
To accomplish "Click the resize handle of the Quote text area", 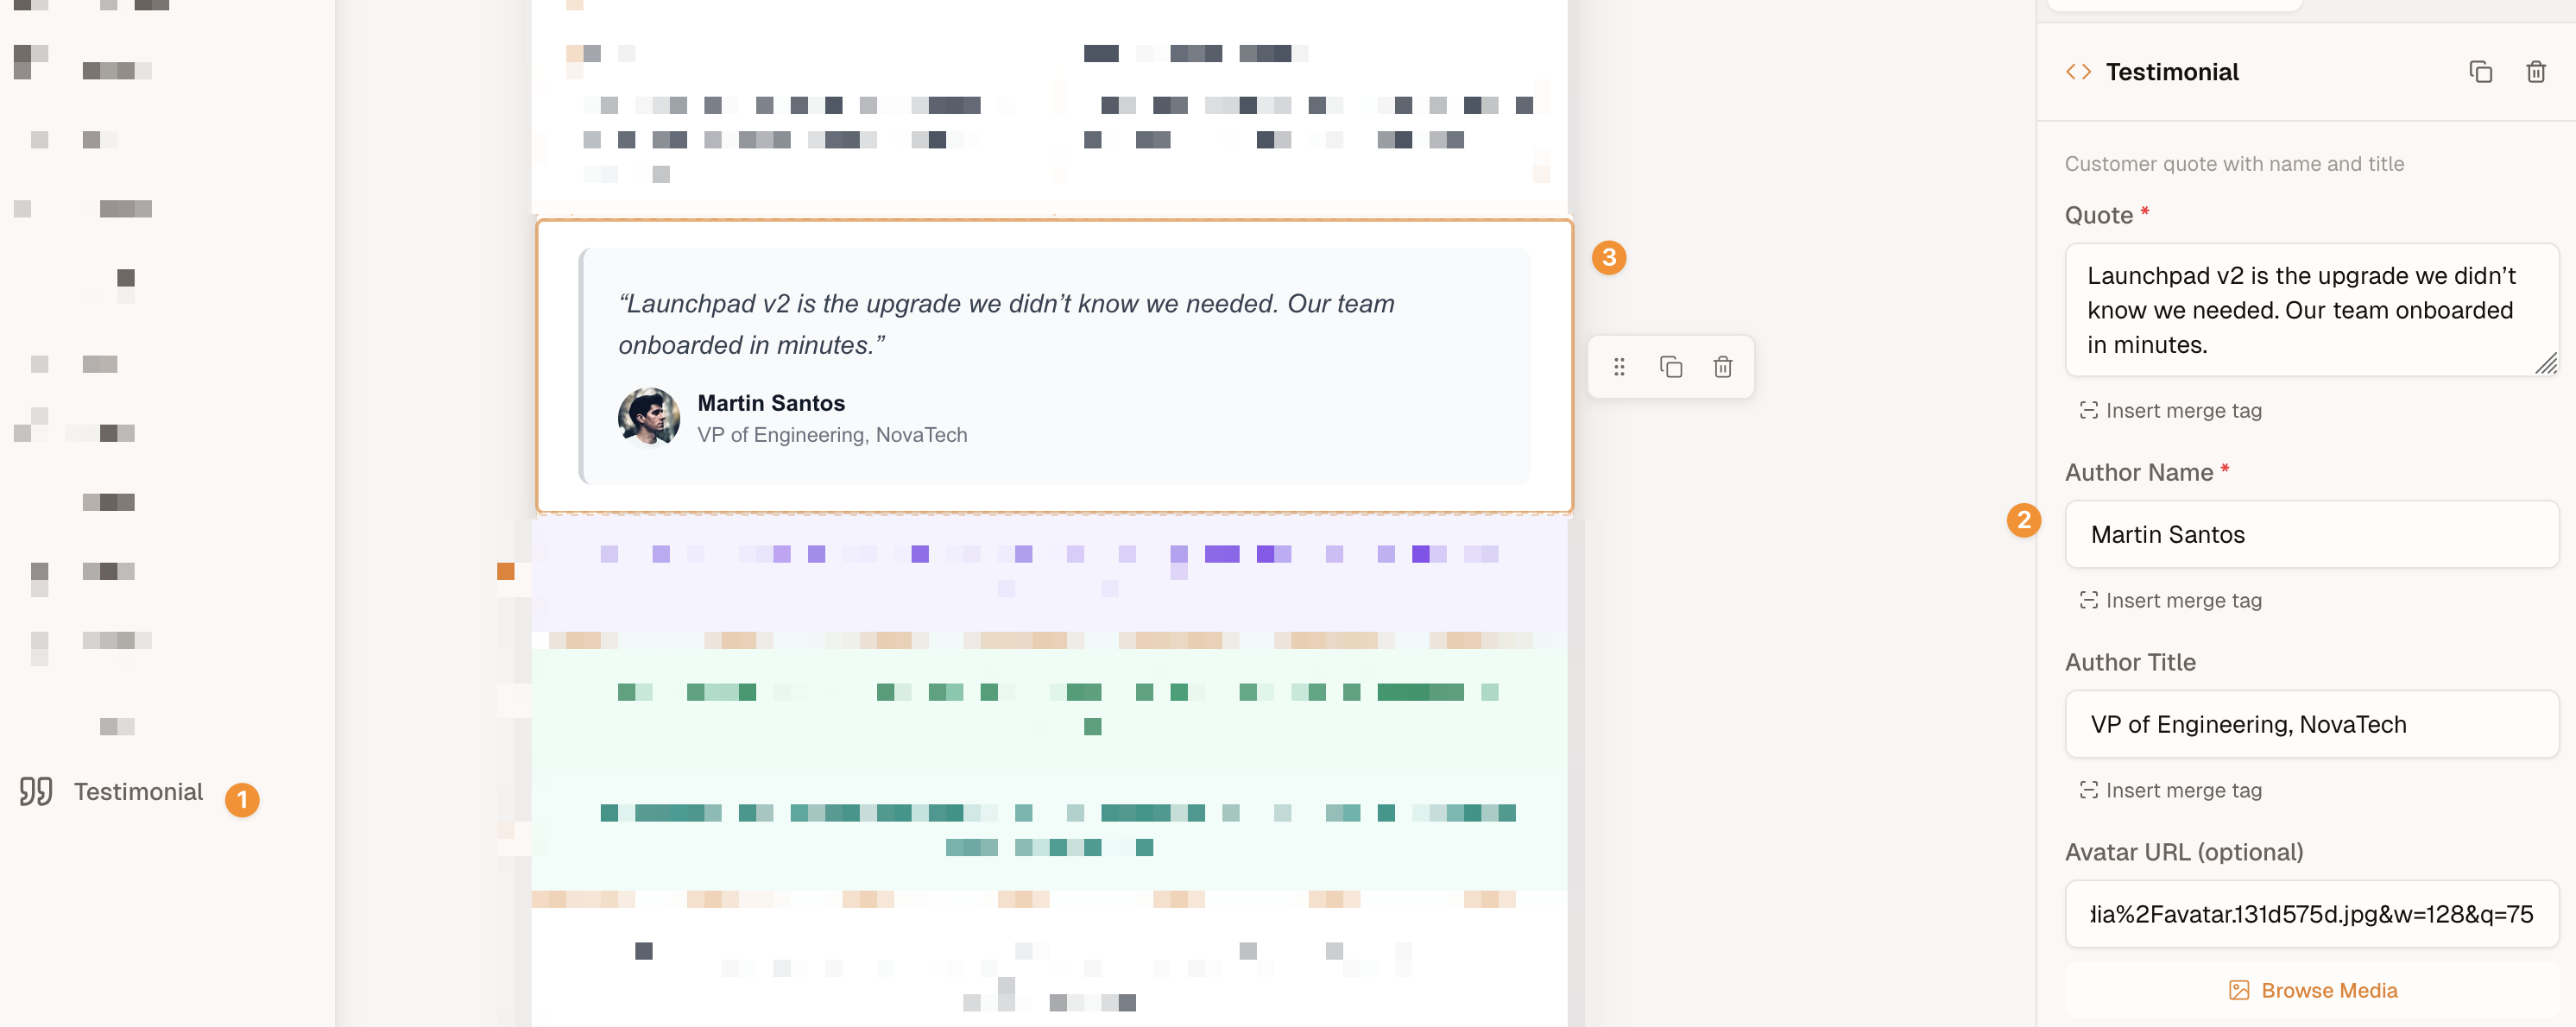I will pyautogui.click(x=2545, y=364).
